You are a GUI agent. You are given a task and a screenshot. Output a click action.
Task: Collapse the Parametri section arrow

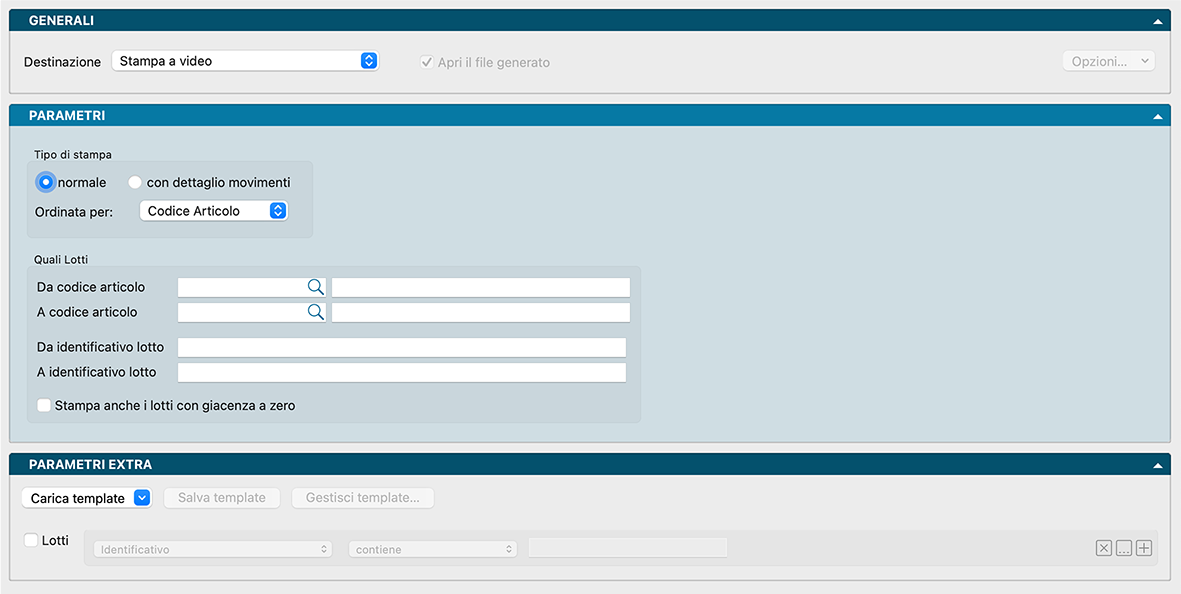[x=1157, y=116]
